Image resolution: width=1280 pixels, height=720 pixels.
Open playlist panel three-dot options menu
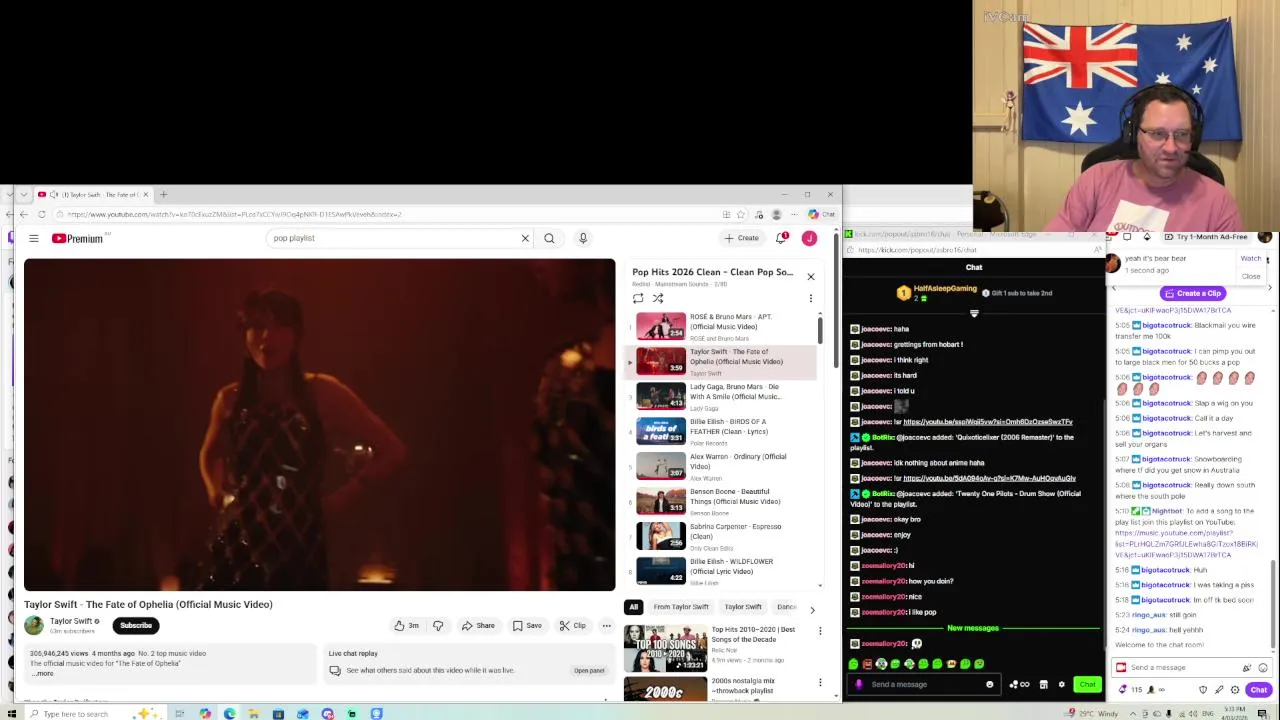pos(811,298)
